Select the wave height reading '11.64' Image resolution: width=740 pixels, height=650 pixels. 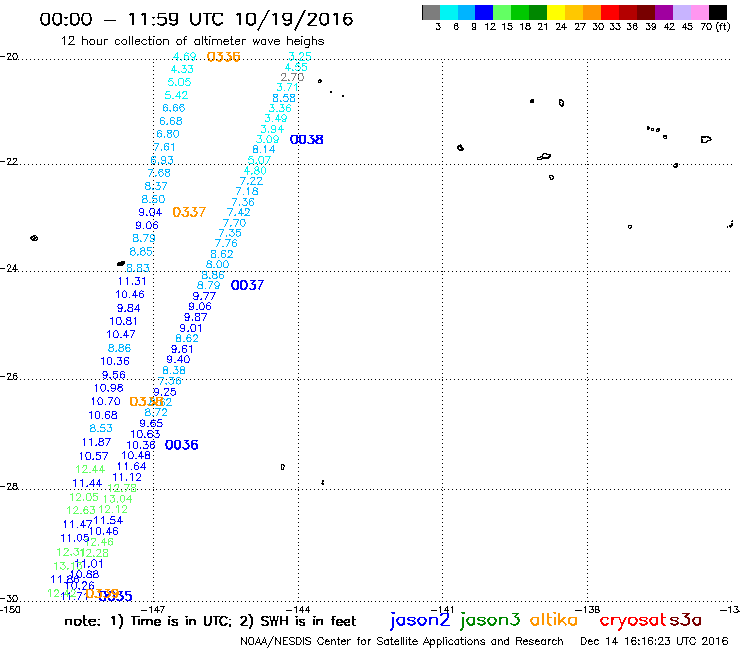[x=132, y=466]
